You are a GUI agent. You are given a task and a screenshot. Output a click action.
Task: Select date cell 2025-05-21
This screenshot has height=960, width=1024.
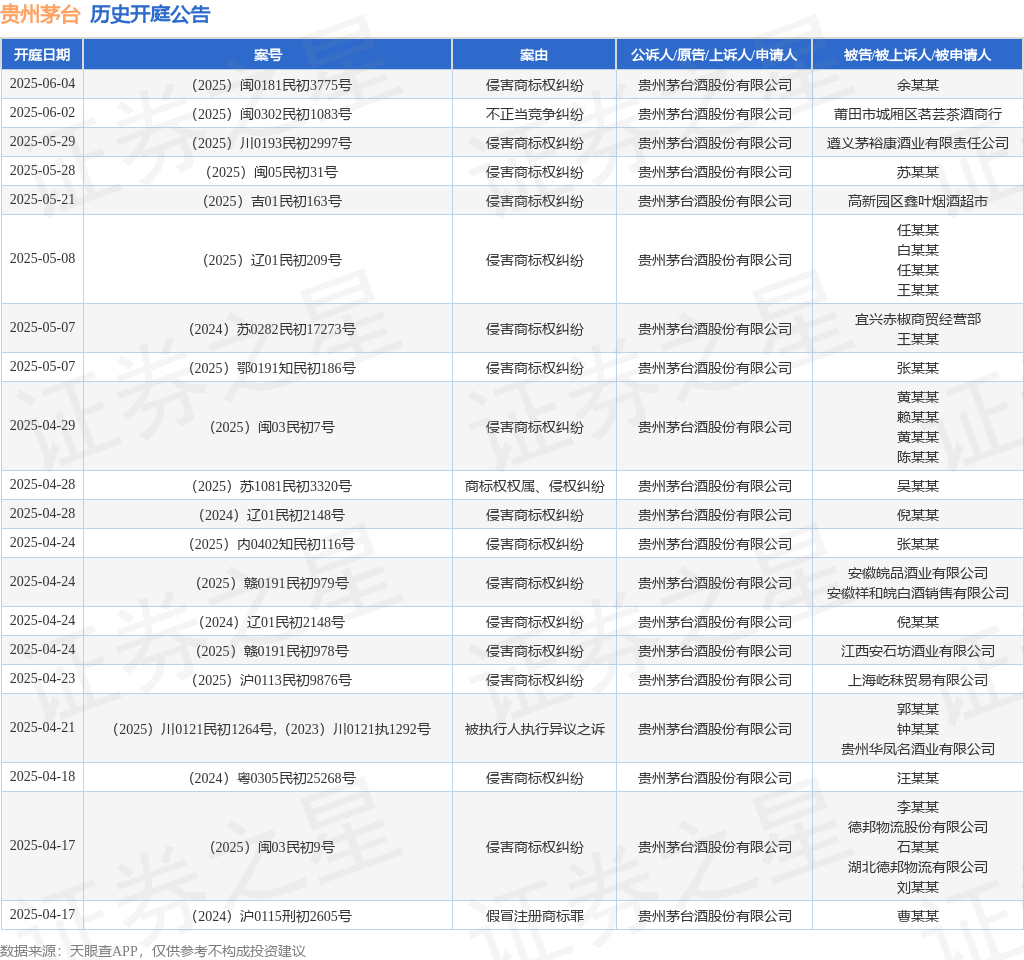[42, 200]
